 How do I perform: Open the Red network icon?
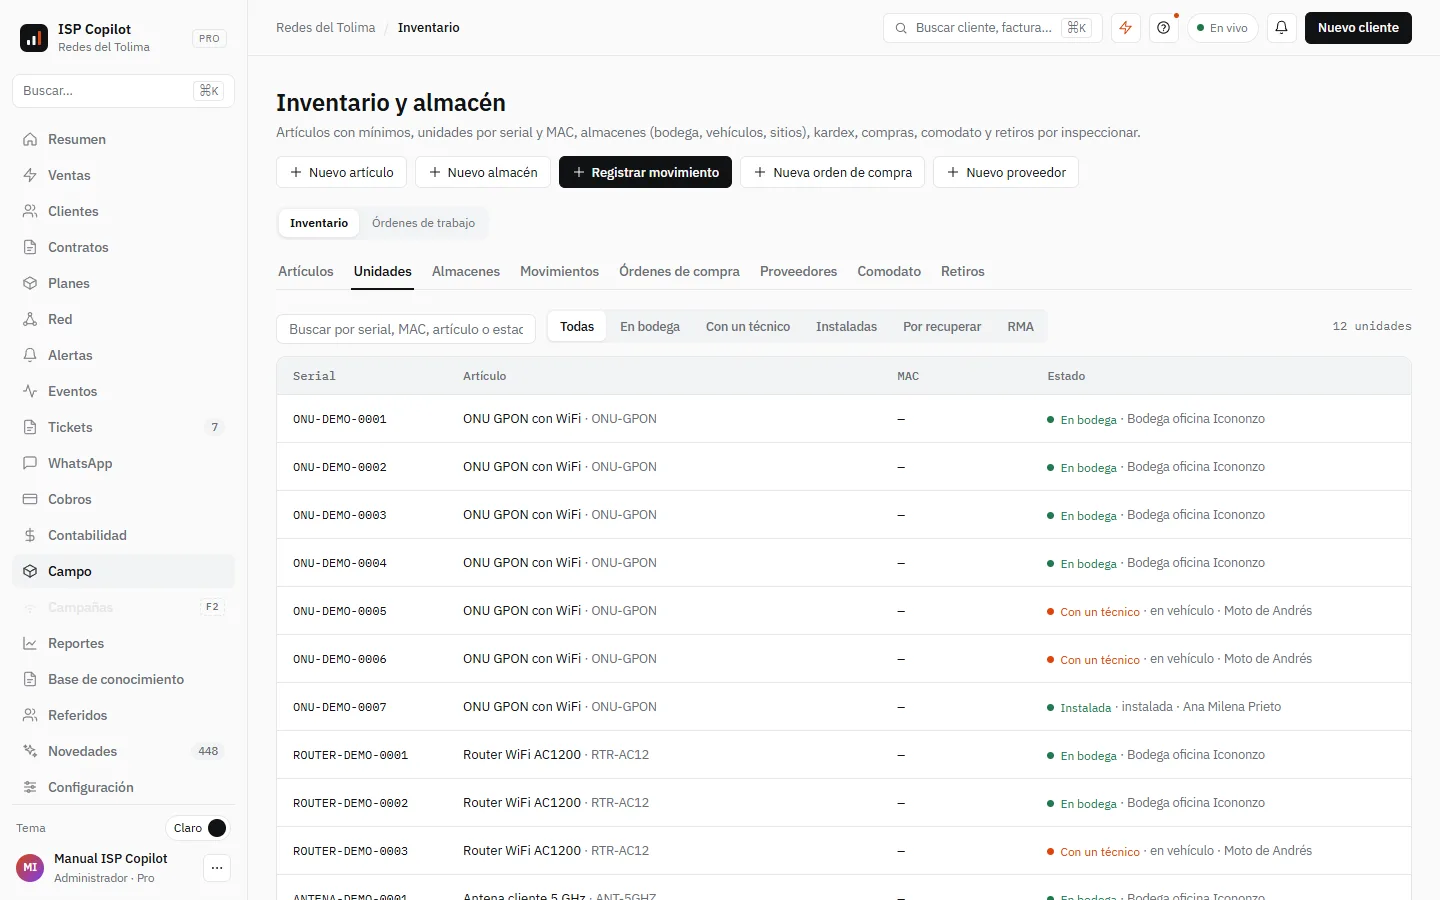[x=30, y=319]
